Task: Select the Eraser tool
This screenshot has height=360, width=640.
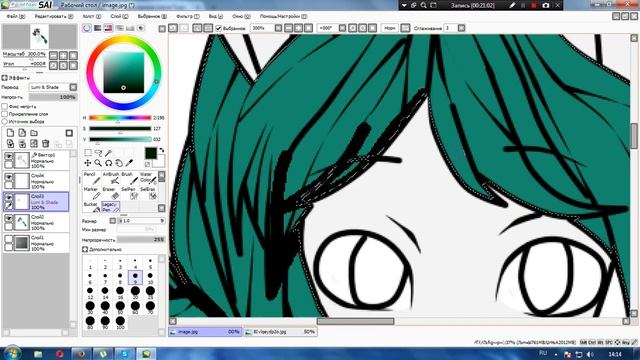Action: (x=110, y=193)
